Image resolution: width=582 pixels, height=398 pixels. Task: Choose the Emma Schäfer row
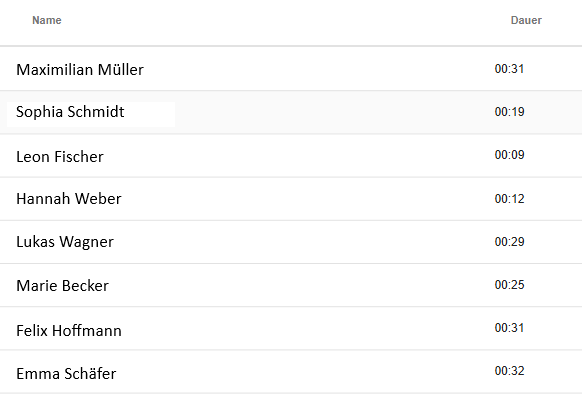(291, 372)
